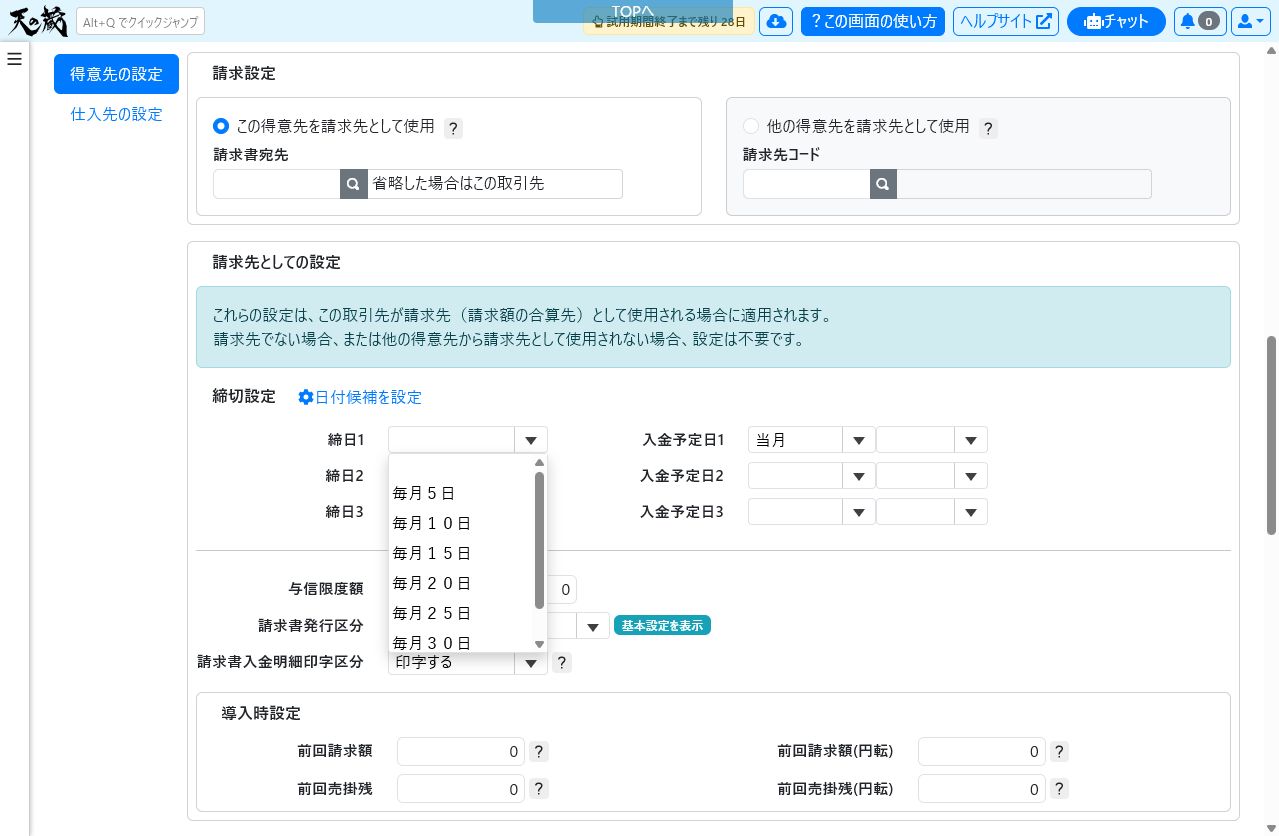Open この画面の使い方 help
The image size is (1279, 836).
tap(873, 21)
